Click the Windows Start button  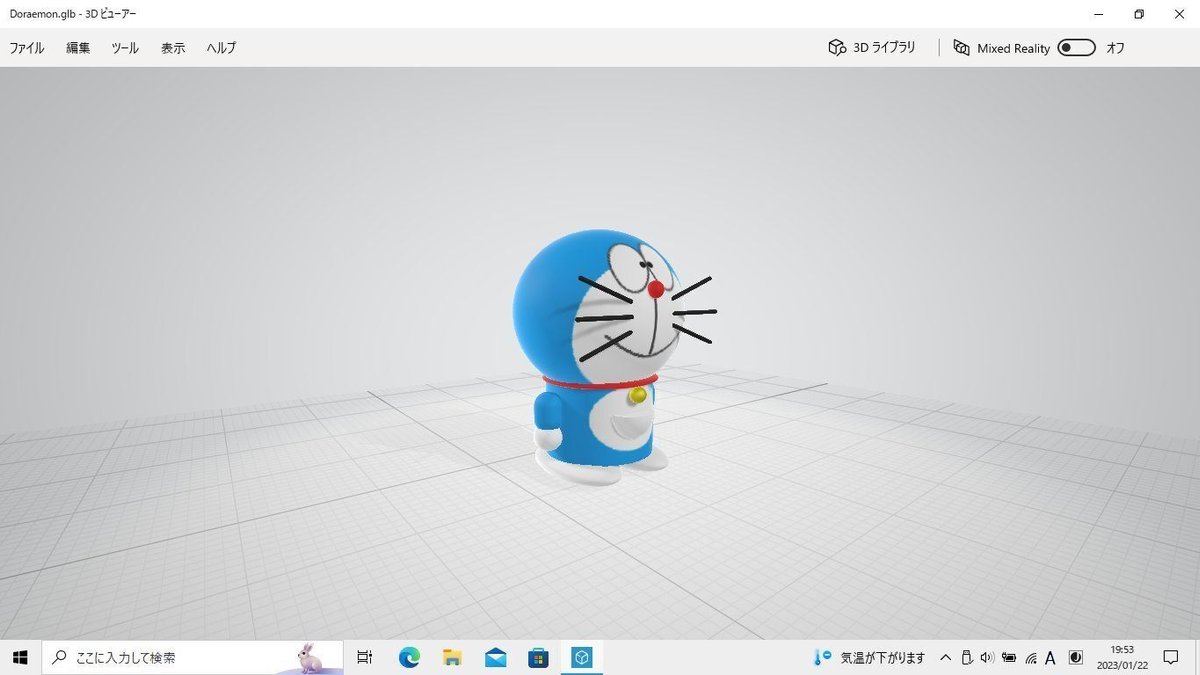pyautogui.click(x=19, y=657)
